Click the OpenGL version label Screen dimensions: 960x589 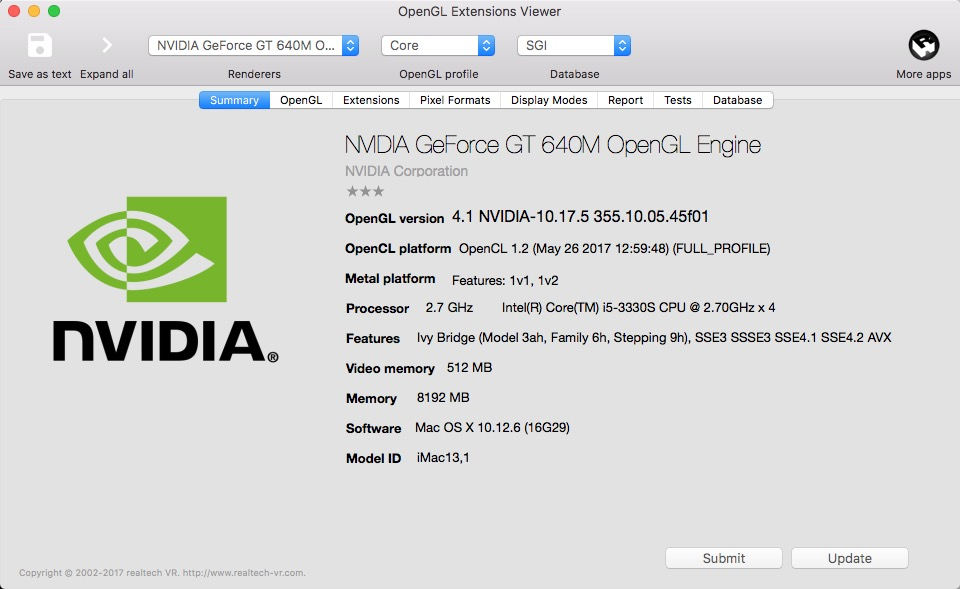pyautogui.click(x=394, y=219)
